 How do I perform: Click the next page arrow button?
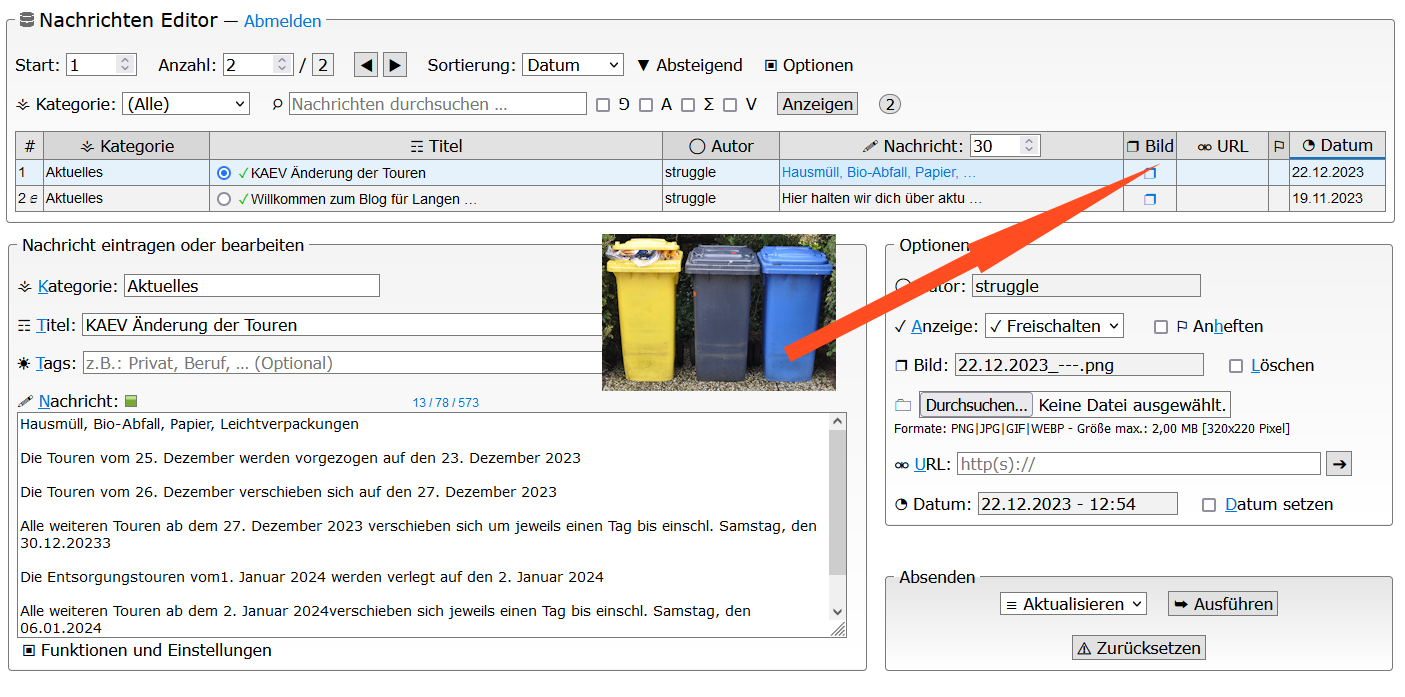(395, 65)
